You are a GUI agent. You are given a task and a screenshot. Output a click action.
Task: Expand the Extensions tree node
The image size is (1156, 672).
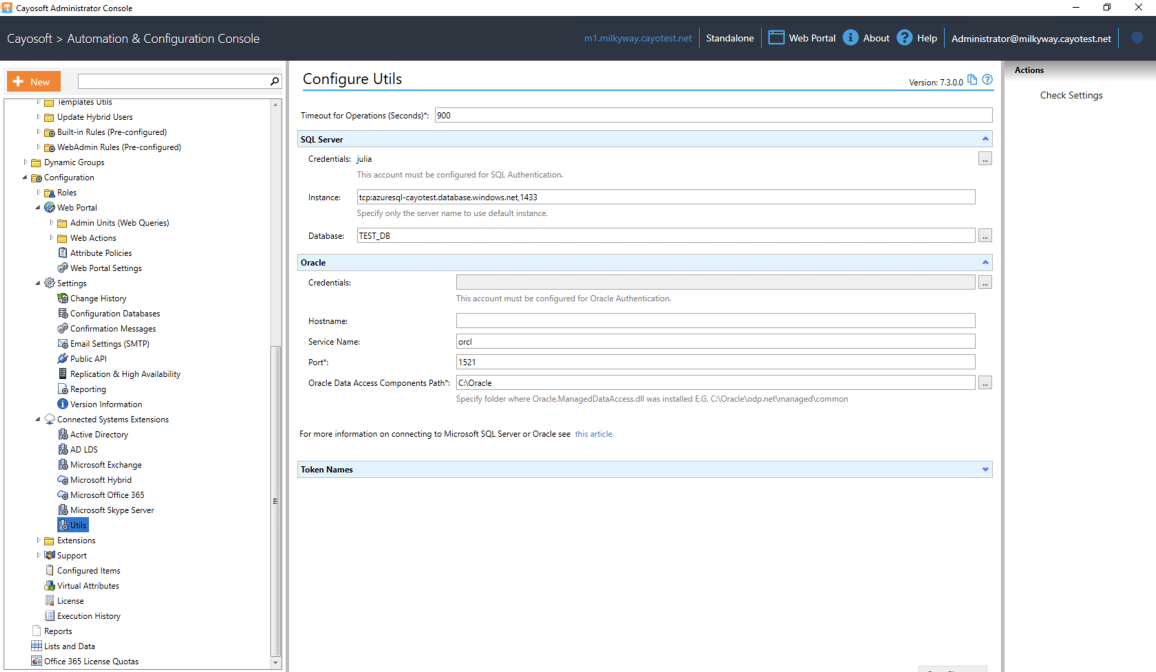pos(38,540)
